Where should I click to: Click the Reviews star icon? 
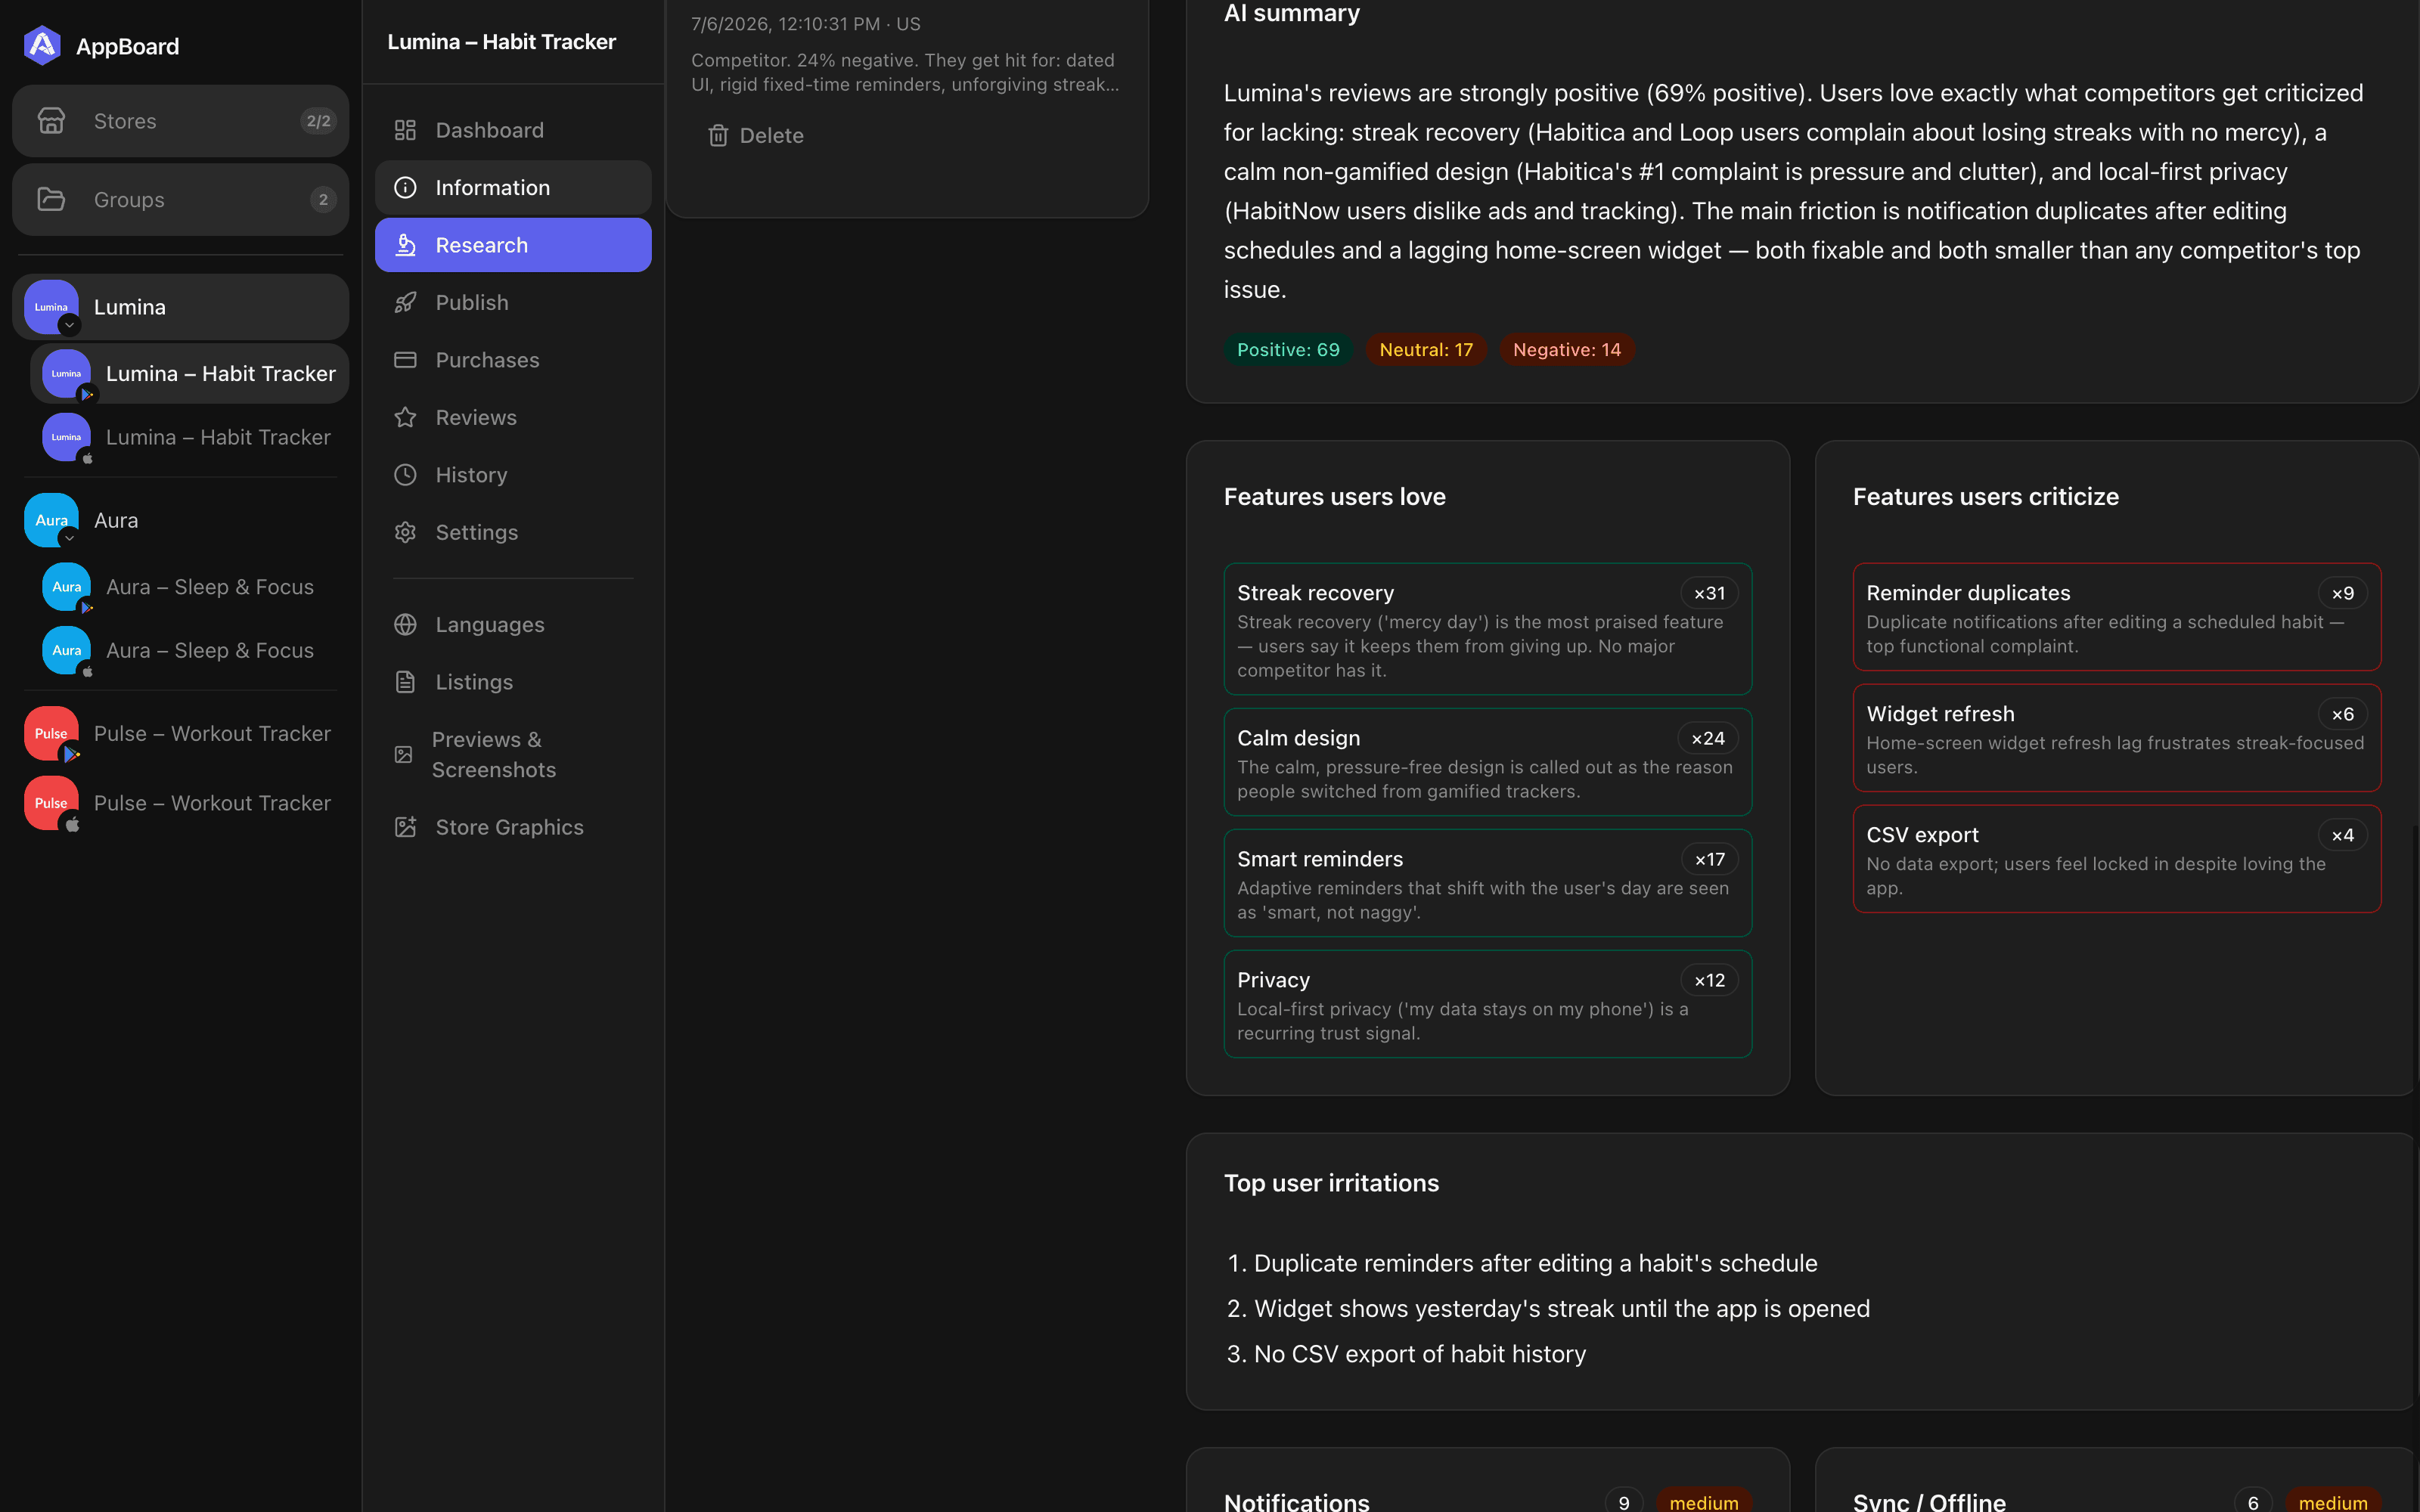[405, 418]
